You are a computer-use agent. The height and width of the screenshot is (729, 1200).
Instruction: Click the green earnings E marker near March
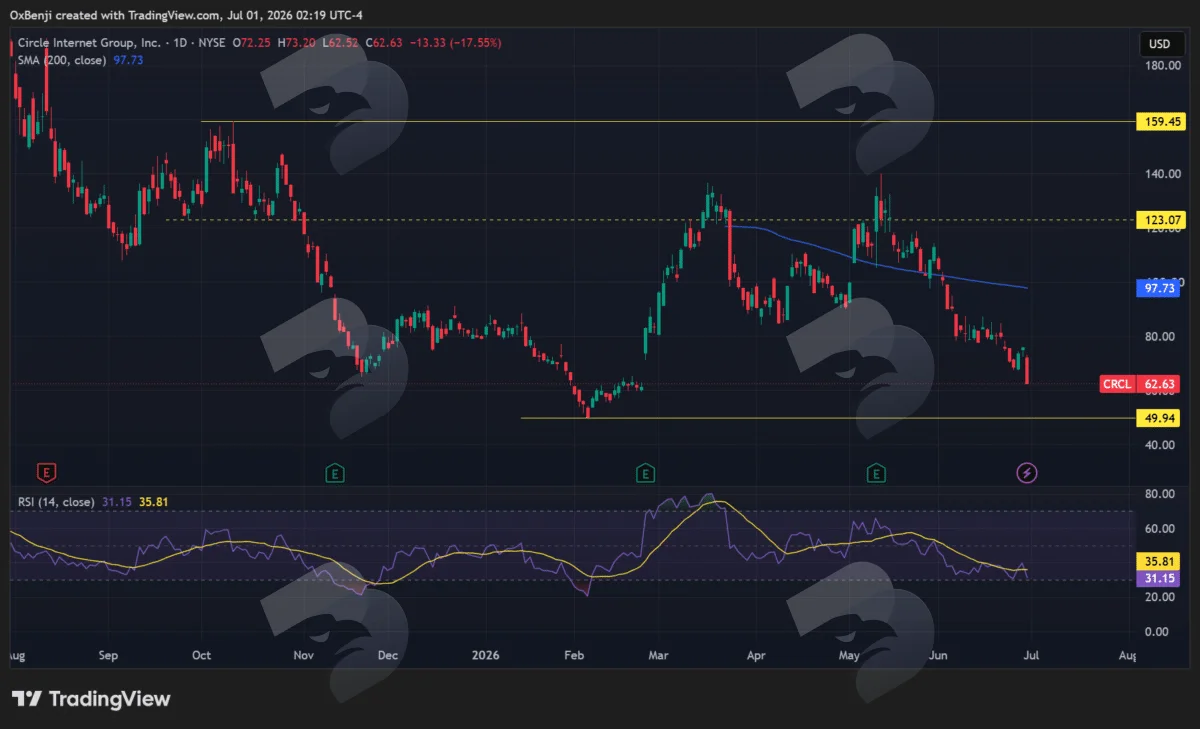[x=646, y=472]
